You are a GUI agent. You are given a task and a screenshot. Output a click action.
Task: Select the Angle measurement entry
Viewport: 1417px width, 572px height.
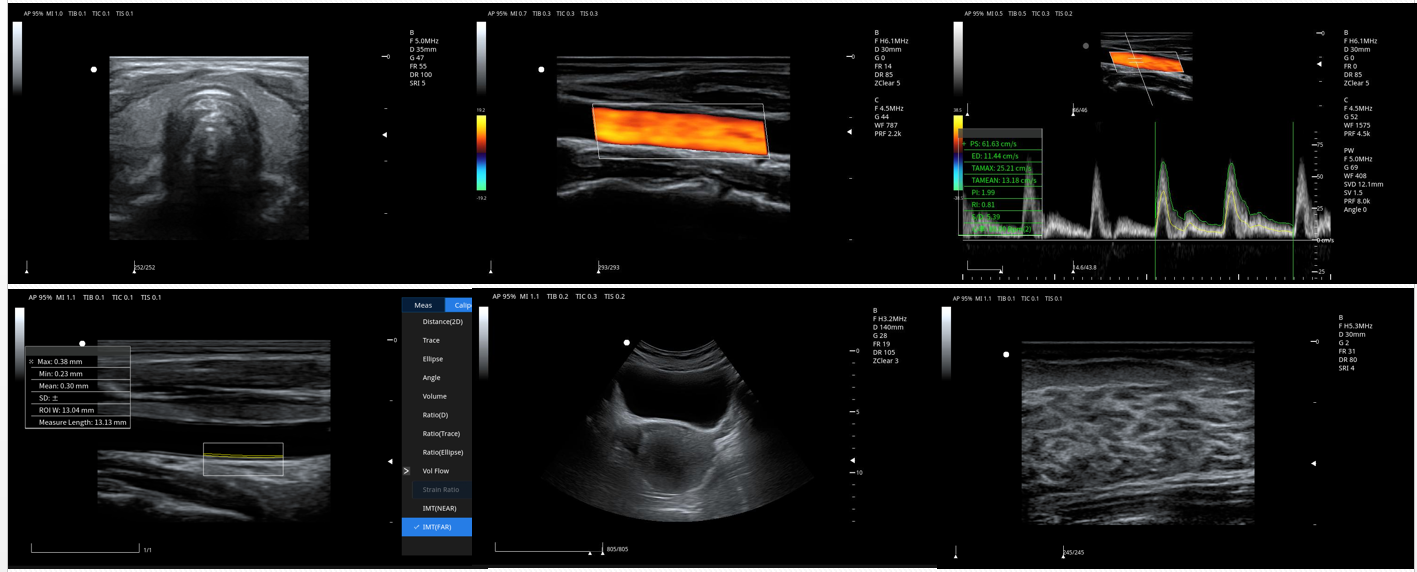(431, 378)
